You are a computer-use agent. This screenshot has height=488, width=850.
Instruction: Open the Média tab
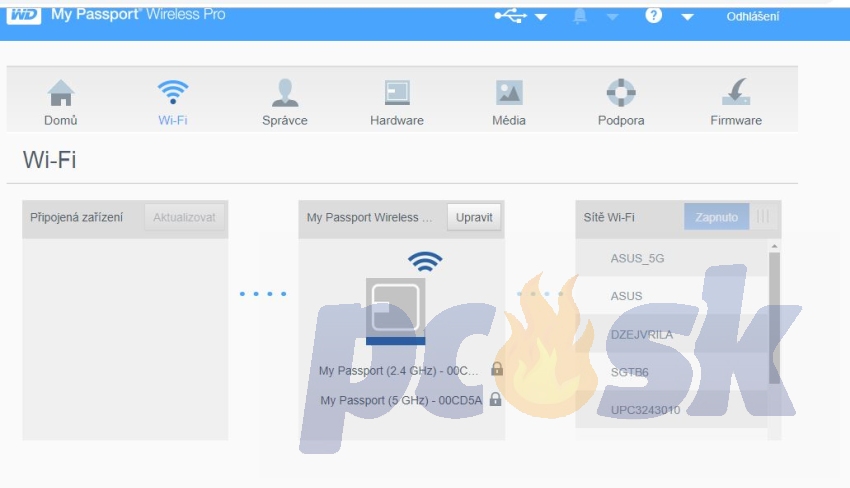[x=509, y=102]
